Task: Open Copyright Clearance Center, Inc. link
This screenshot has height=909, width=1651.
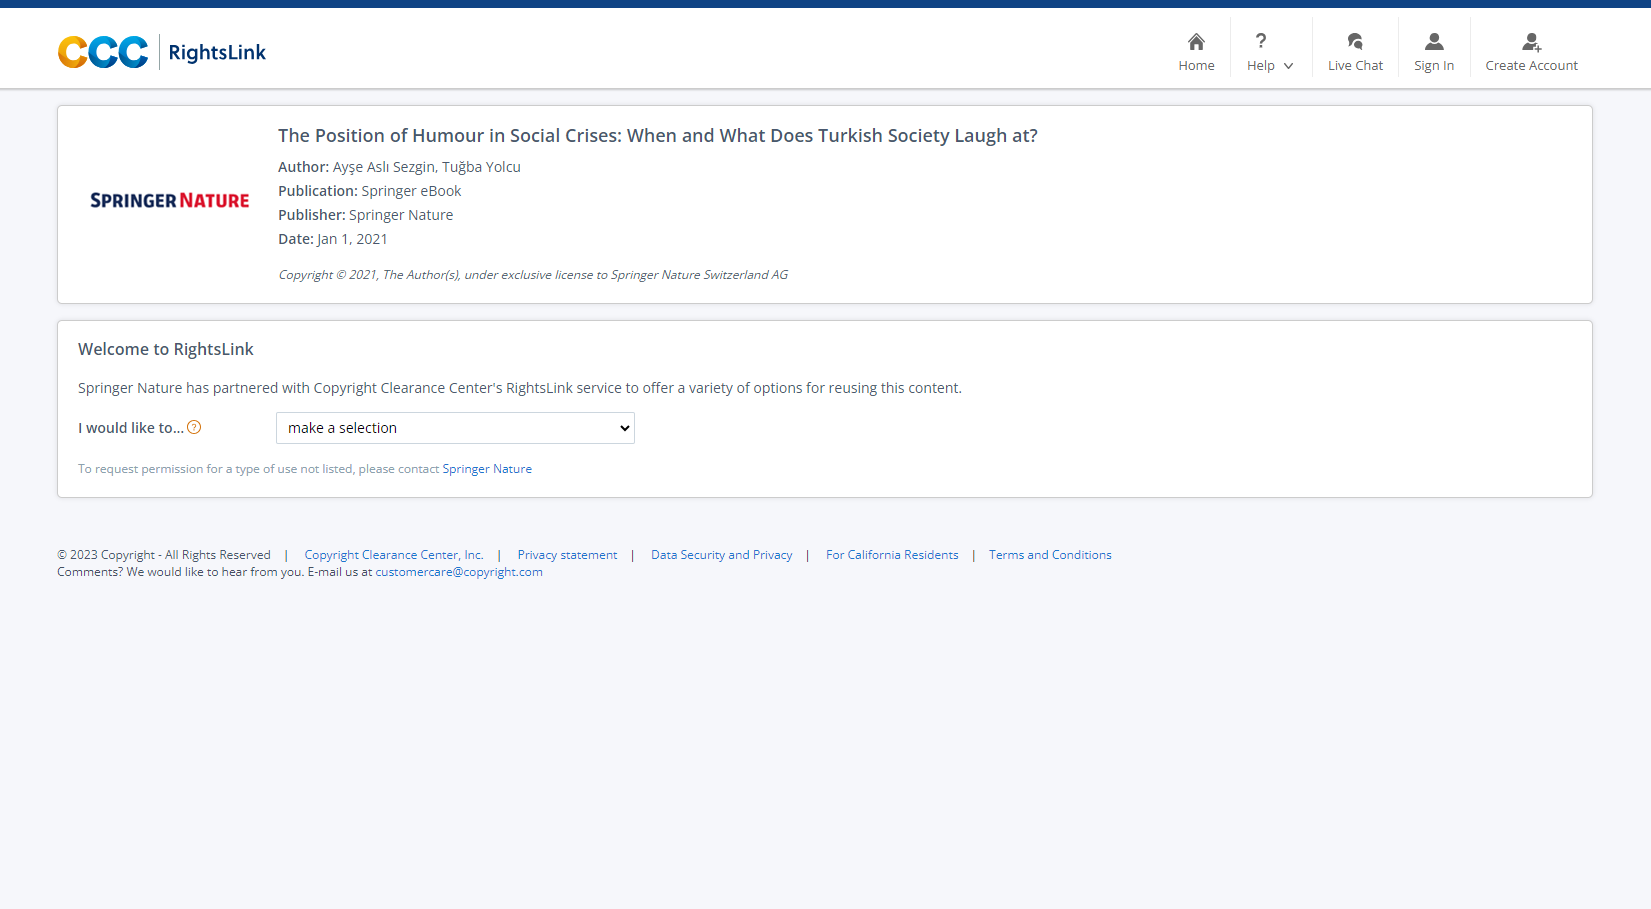Action: 394,555
